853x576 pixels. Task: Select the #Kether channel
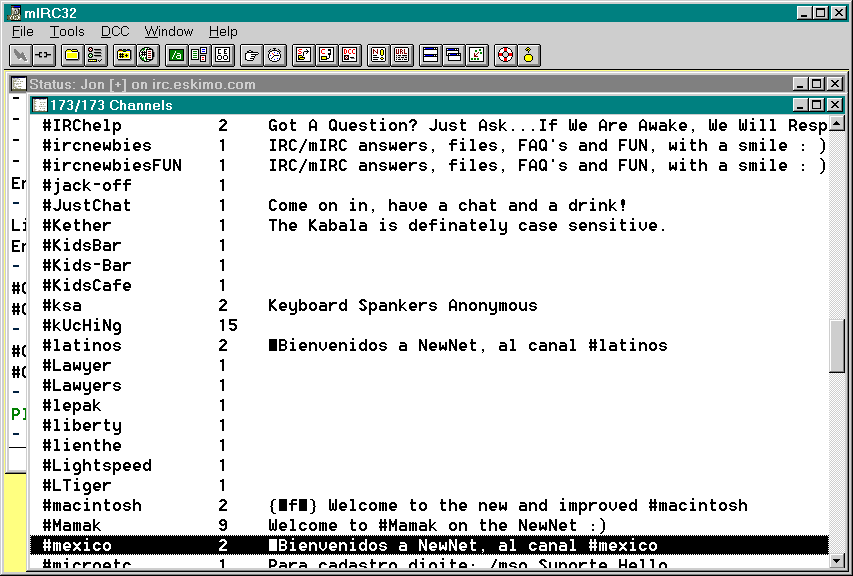click(x=429, y=226)
